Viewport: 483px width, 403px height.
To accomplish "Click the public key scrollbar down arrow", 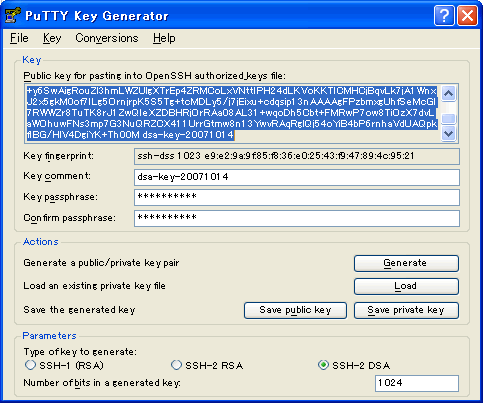I will click(x=449, y=134).
